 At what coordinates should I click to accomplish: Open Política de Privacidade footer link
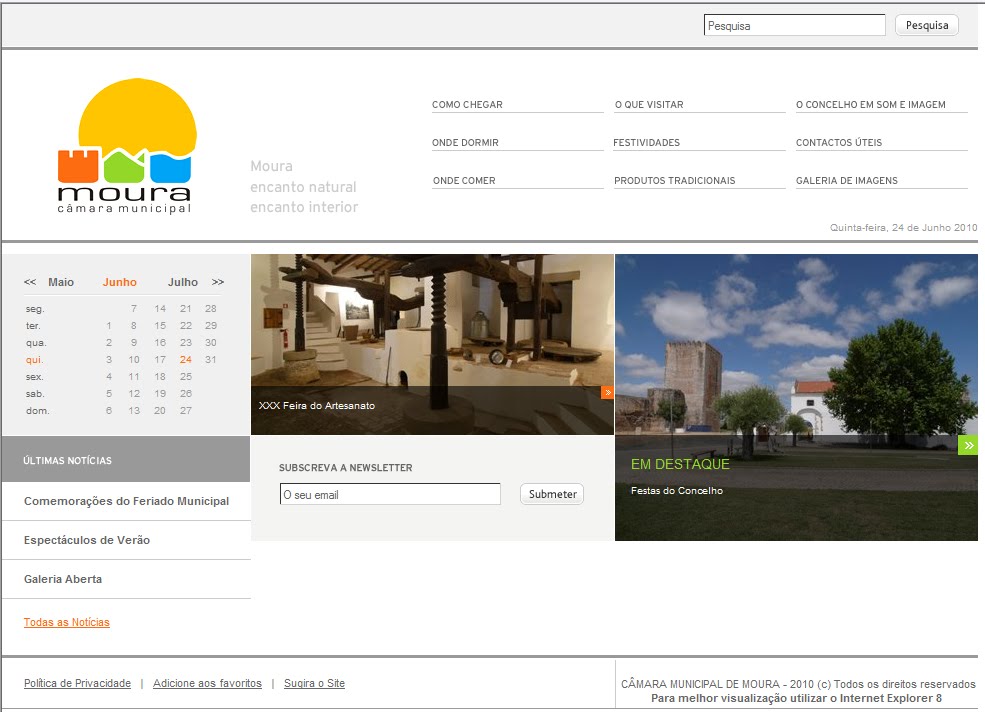coord(77,683)
